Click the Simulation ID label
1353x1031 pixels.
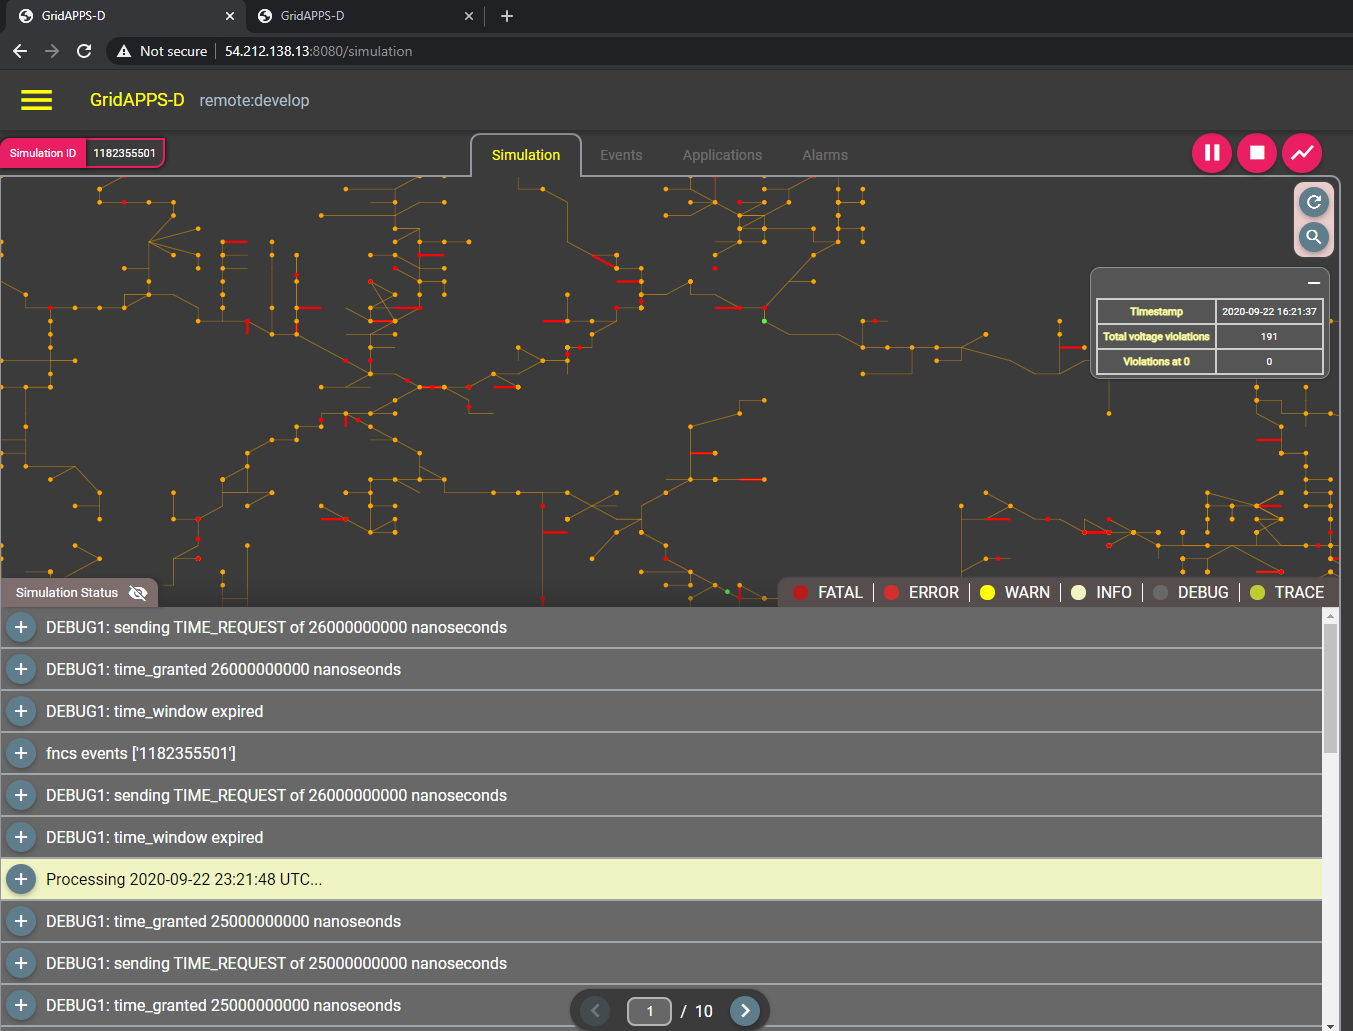pos(43,153)
